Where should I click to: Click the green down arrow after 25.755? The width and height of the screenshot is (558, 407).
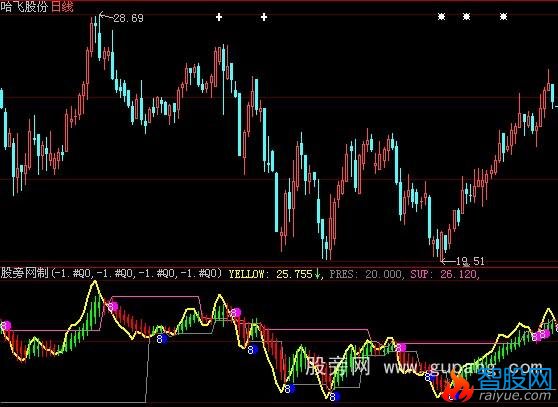click(317, 274)
